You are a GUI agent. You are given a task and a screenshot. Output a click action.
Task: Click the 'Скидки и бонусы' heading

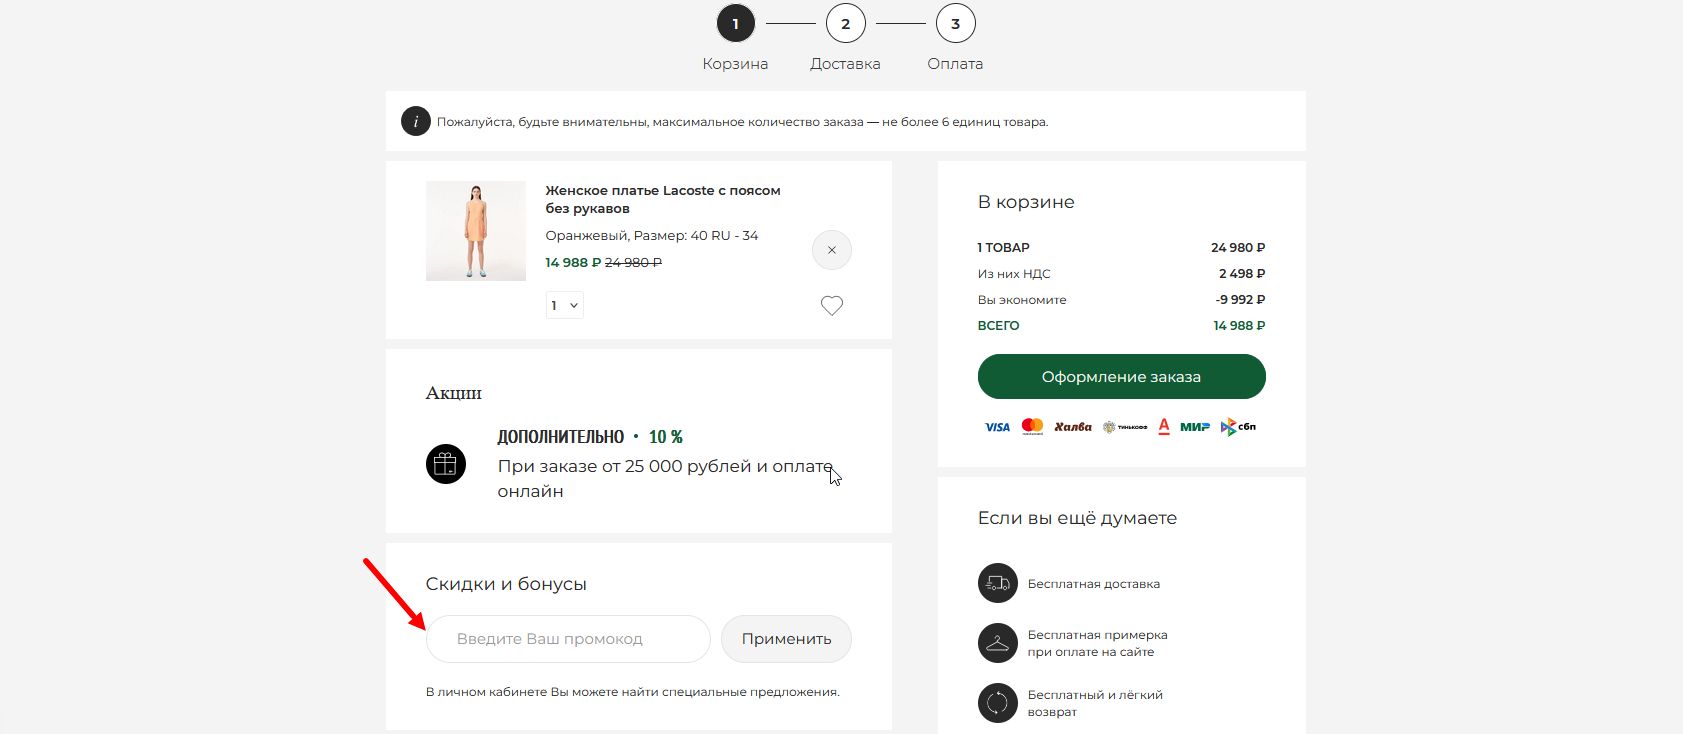506,584
